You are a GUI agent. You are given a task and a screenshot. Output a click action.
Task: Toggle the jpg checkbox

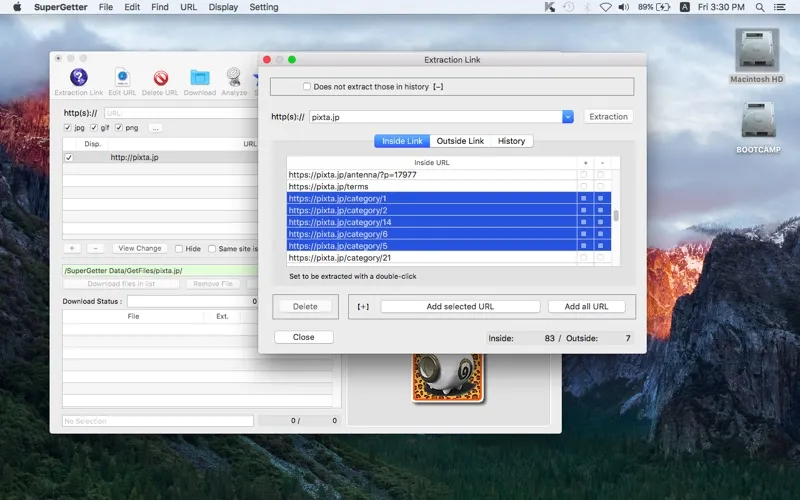67,128
